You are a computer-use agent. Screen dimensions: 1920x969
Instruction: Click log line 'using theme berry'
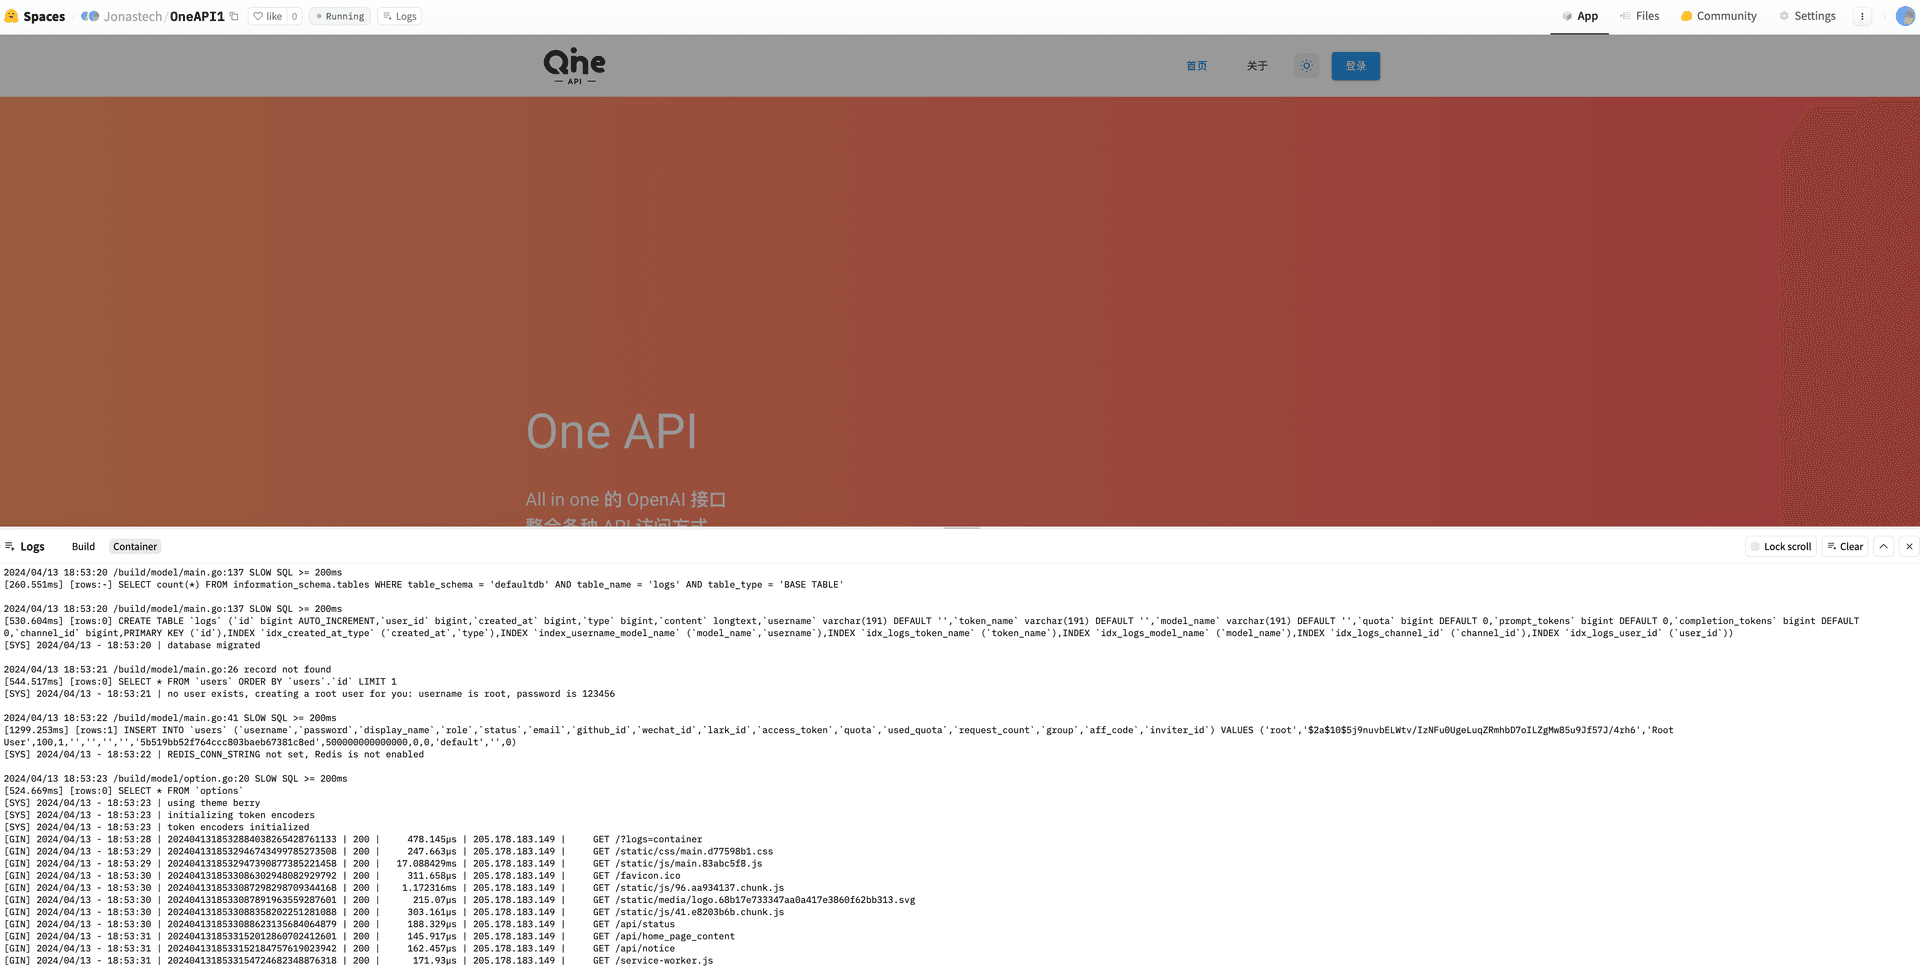132,803
